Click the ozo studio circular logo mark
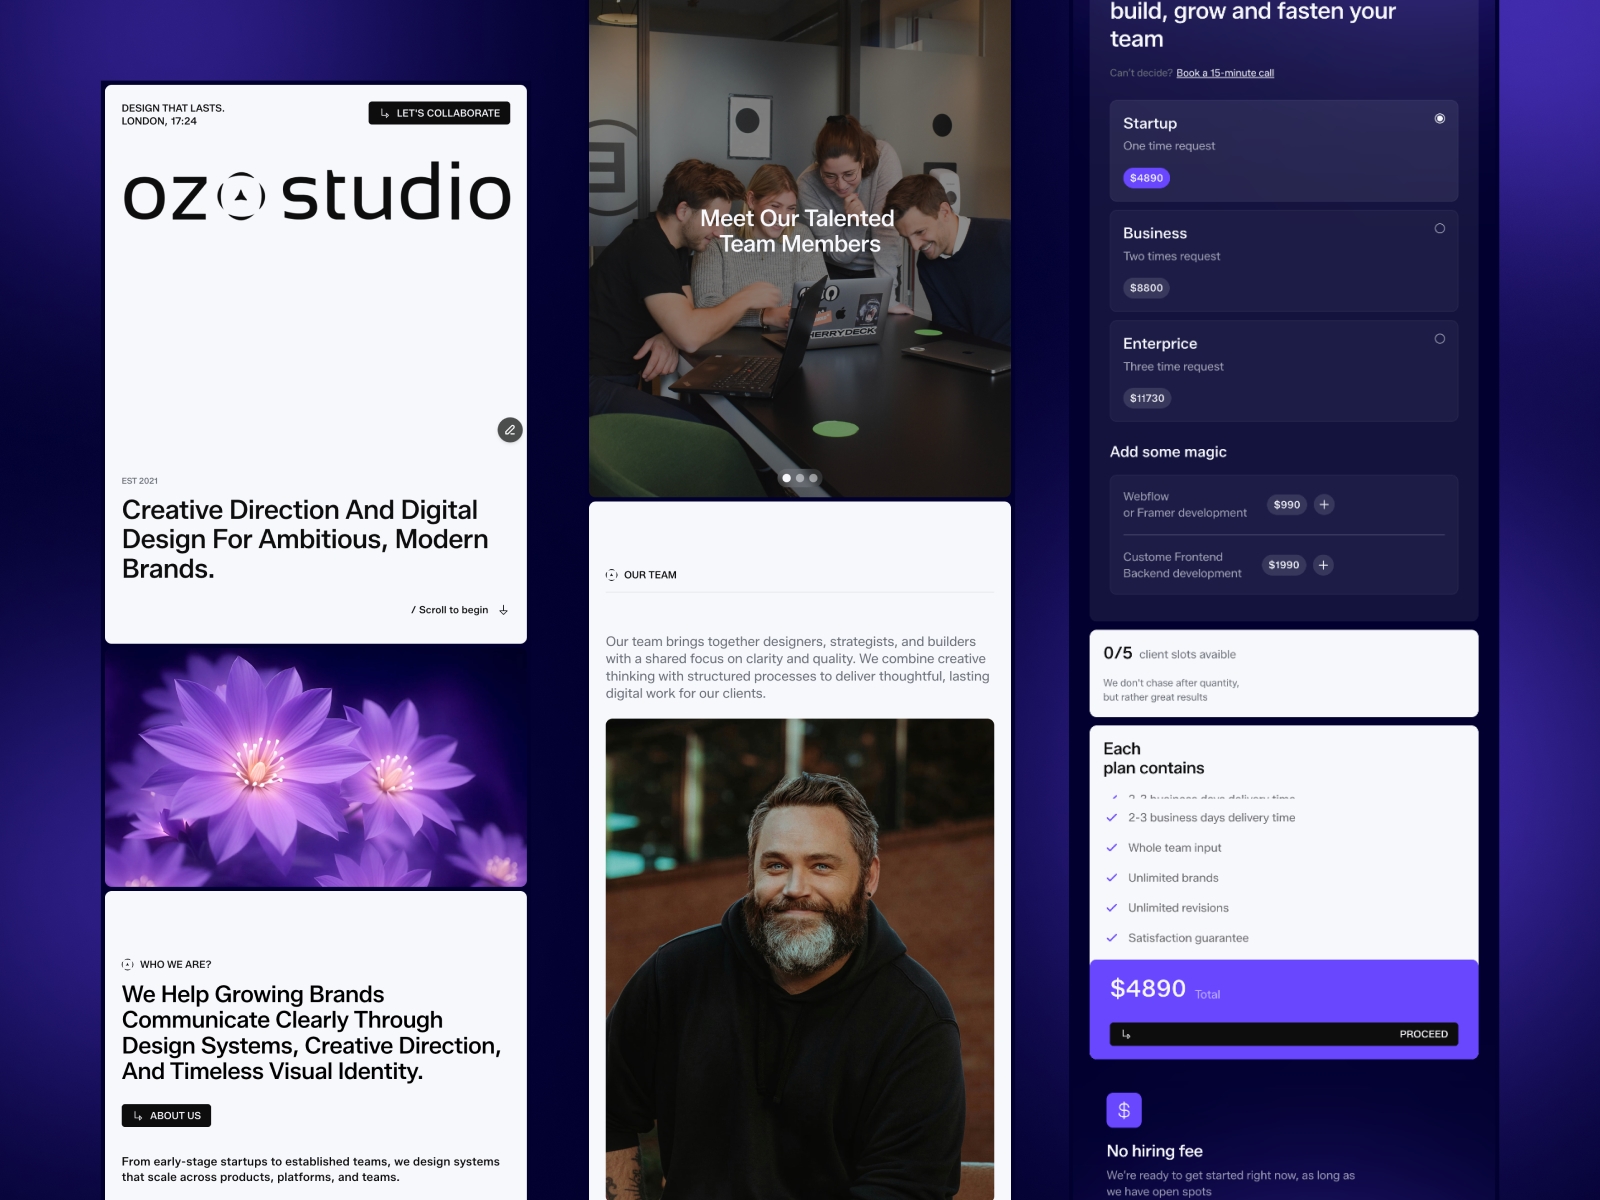Screen dimensions: 1600x1200 pos(240,196)
